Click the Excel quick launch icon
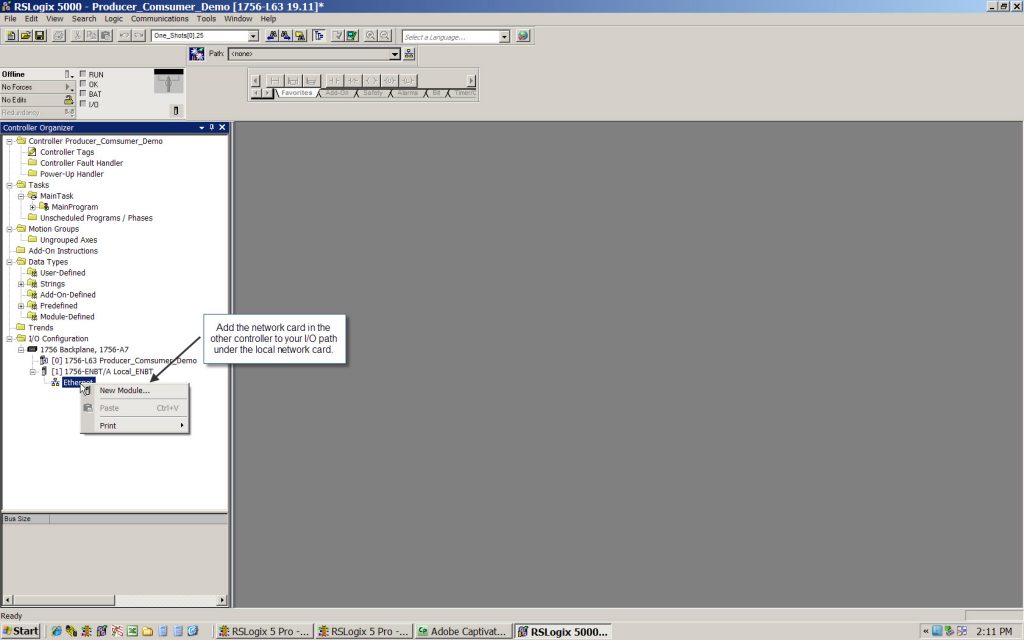This screenshot has height=640, width=1024. point(133,632)
